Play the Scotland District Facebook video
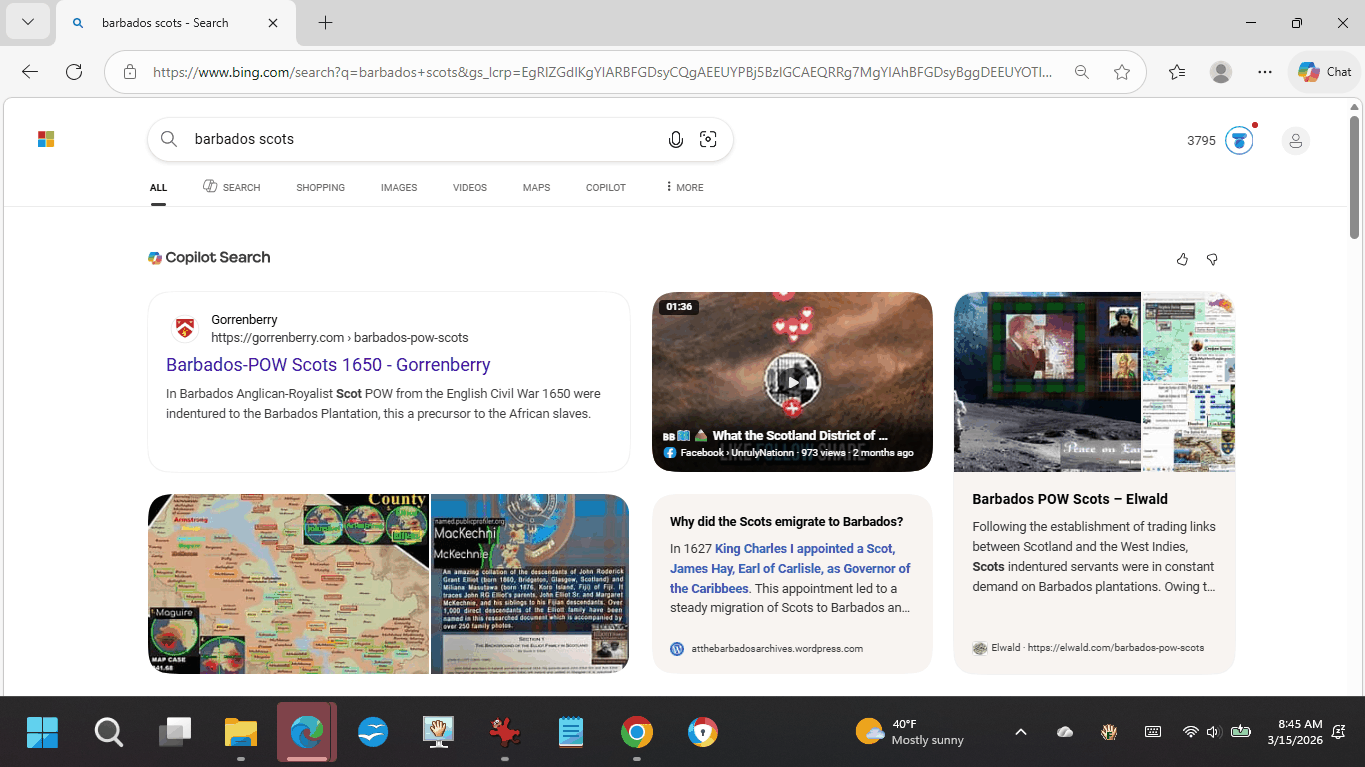 [792, 382]
